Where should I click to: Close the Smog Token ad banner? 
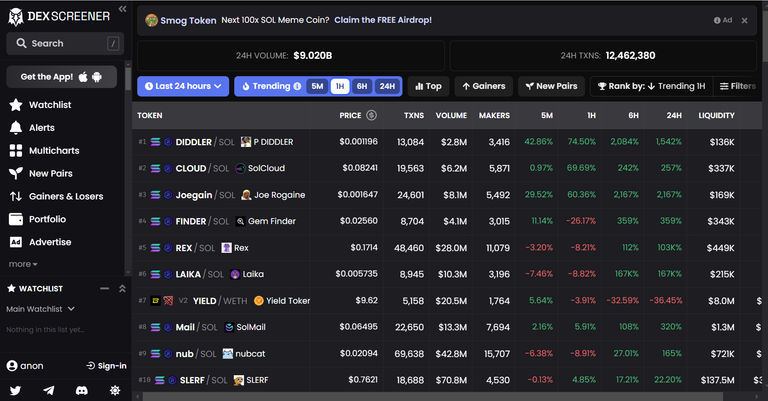click(x=744, y=21)
